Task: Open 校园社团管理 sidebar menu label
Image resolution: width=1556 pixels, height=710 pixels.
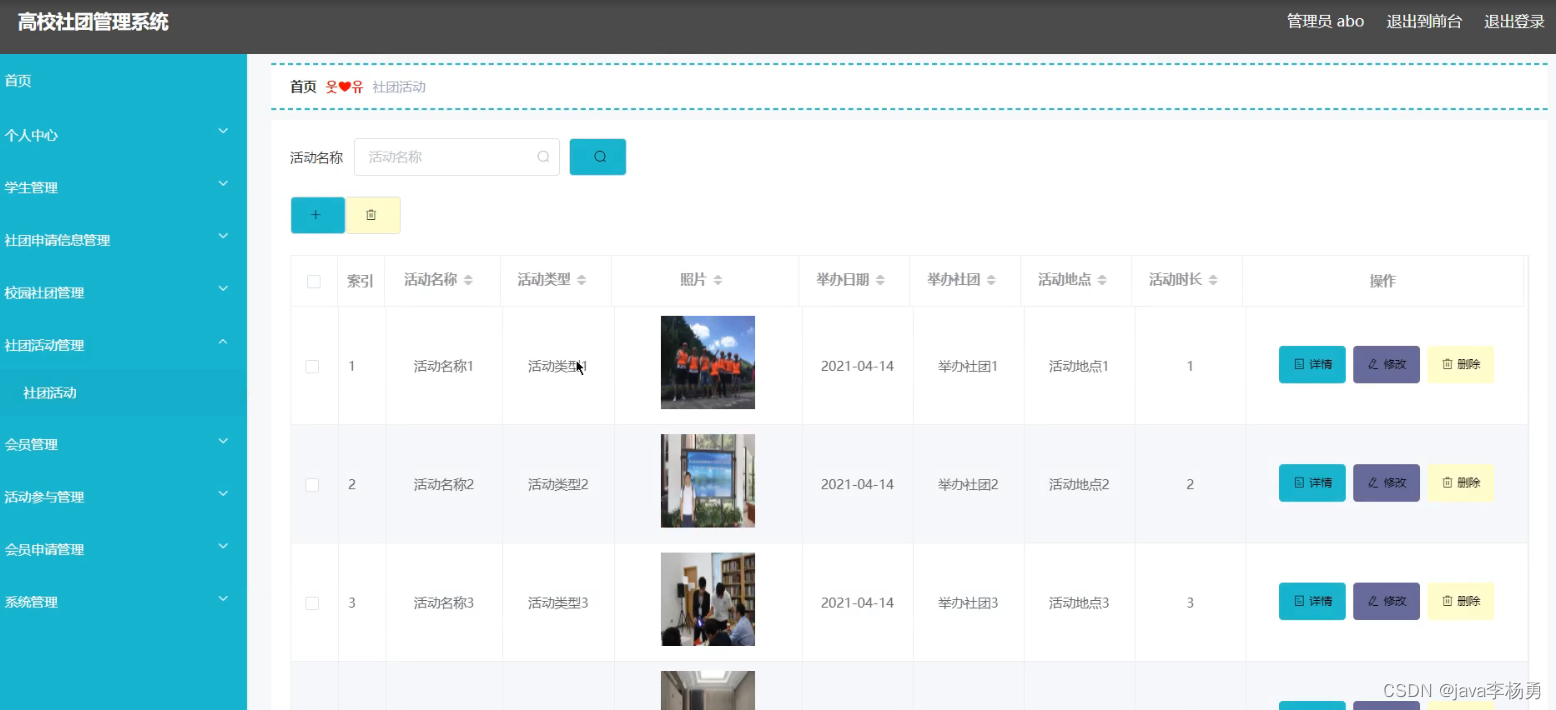Action: 44,293
